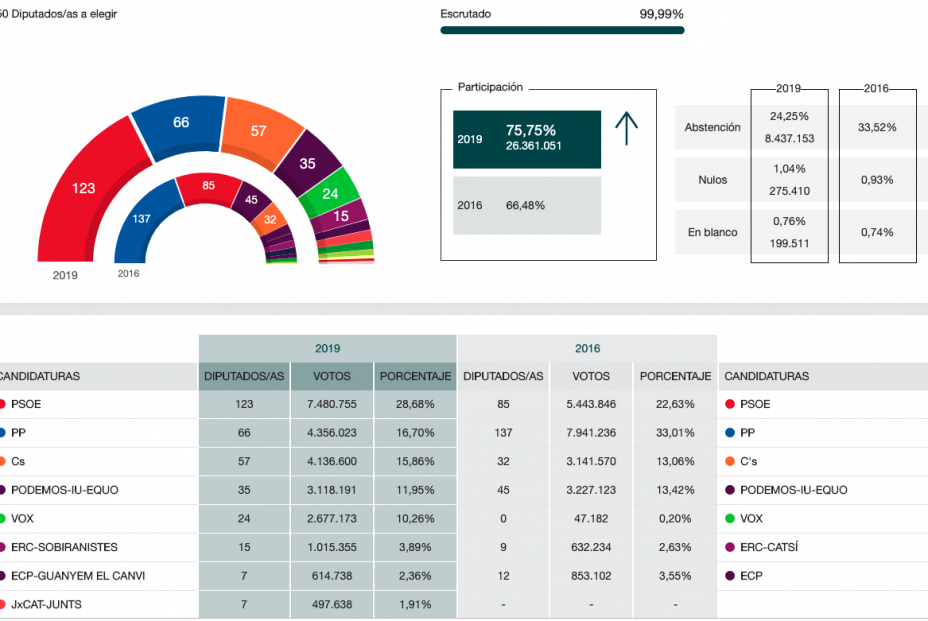Image resolution: width=928 pixels, height=621 pixels.
Task: Click the magenta ERC-CATSÍ dot
Action: [729, 547]
